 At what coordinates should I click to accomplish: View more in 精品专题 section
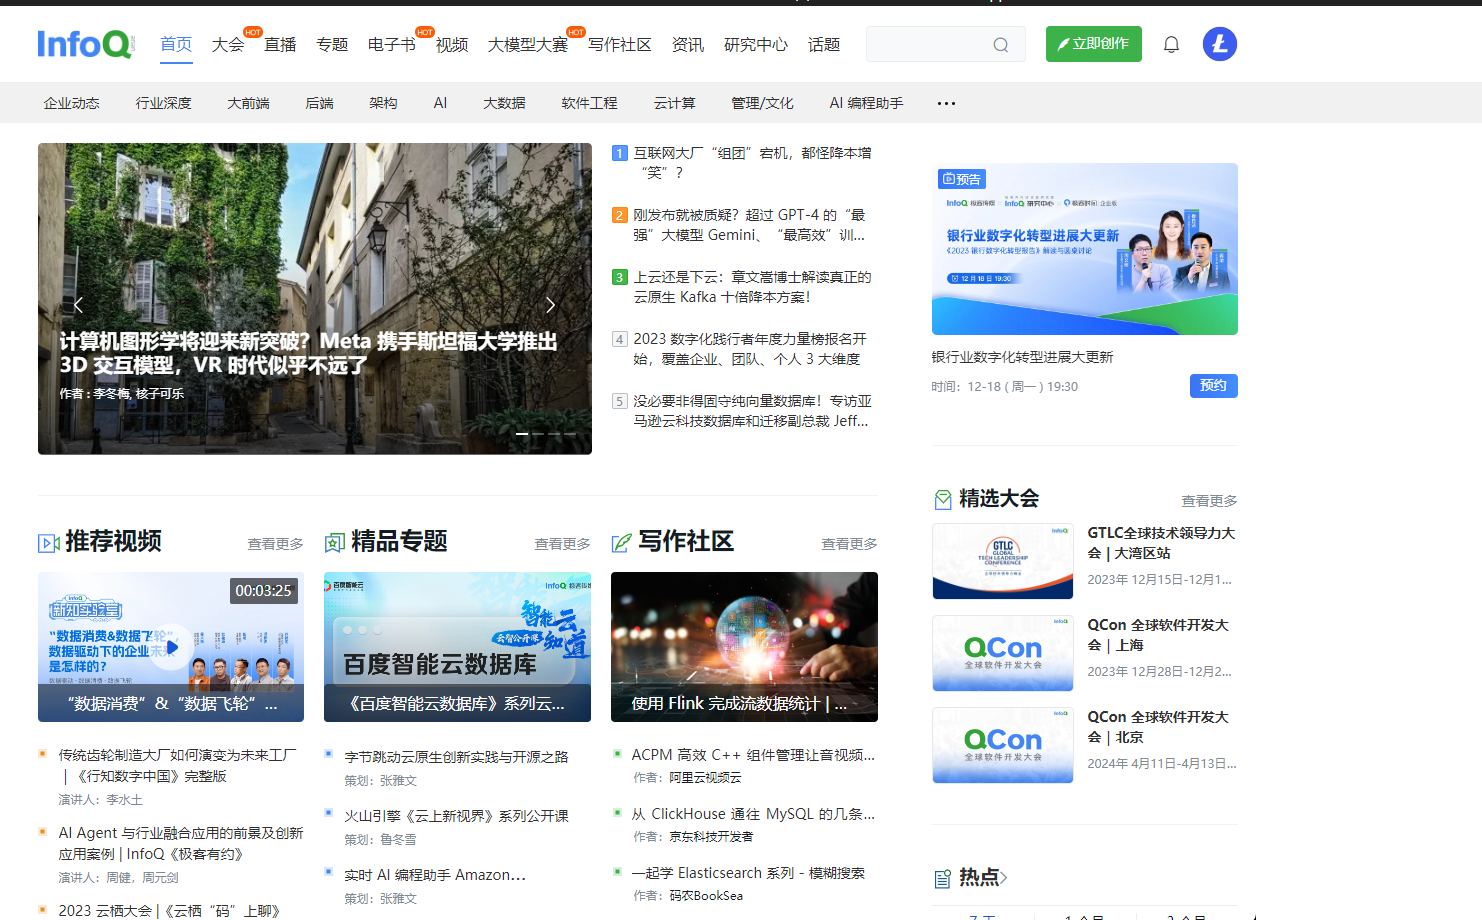562,544
